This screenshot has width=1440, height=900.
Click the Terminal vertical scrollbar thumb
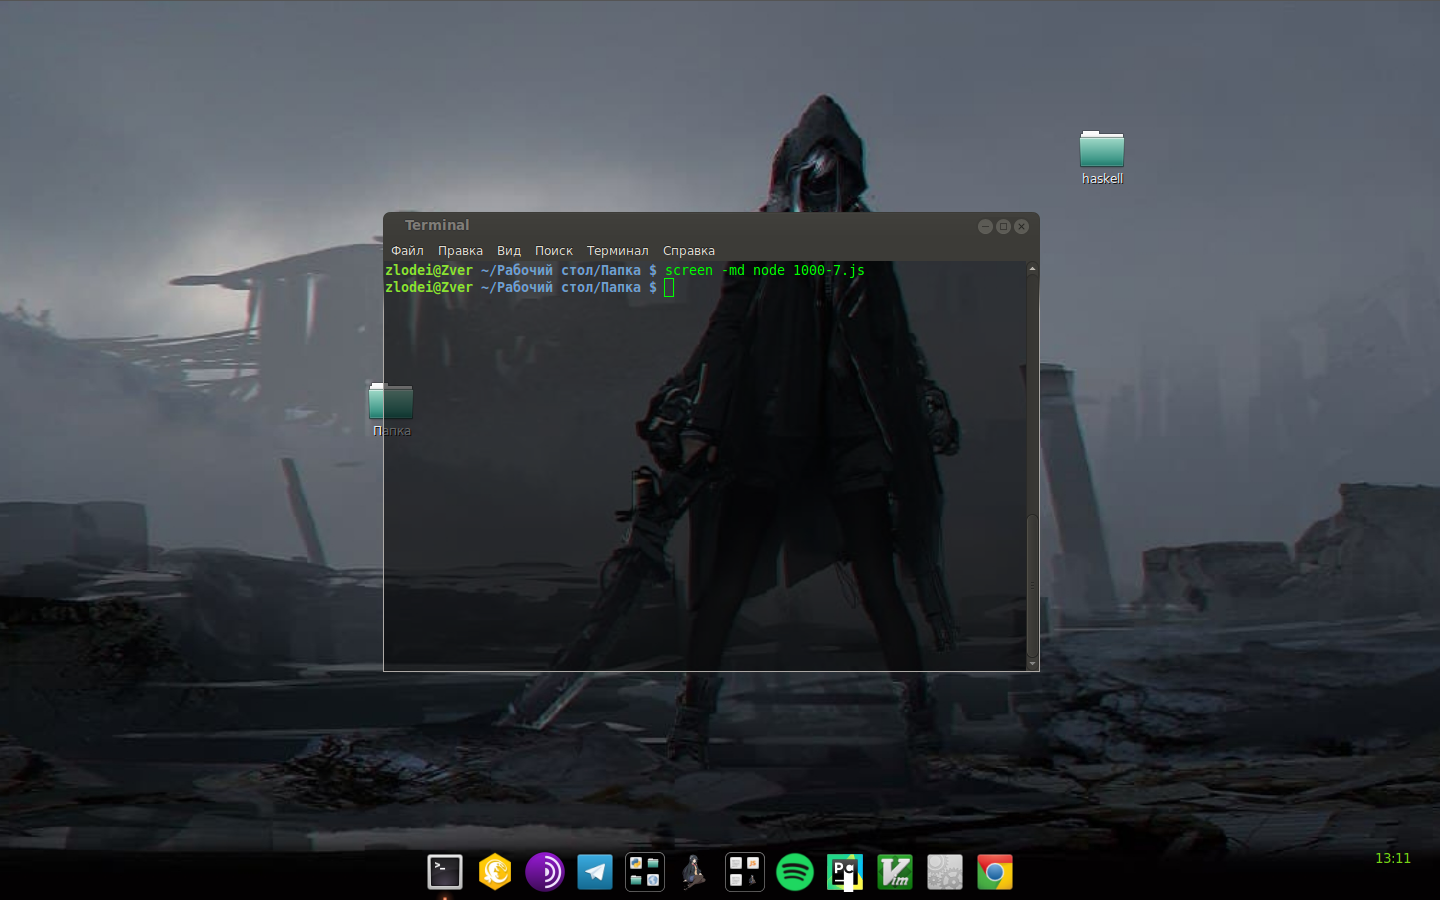point(1032,585)
